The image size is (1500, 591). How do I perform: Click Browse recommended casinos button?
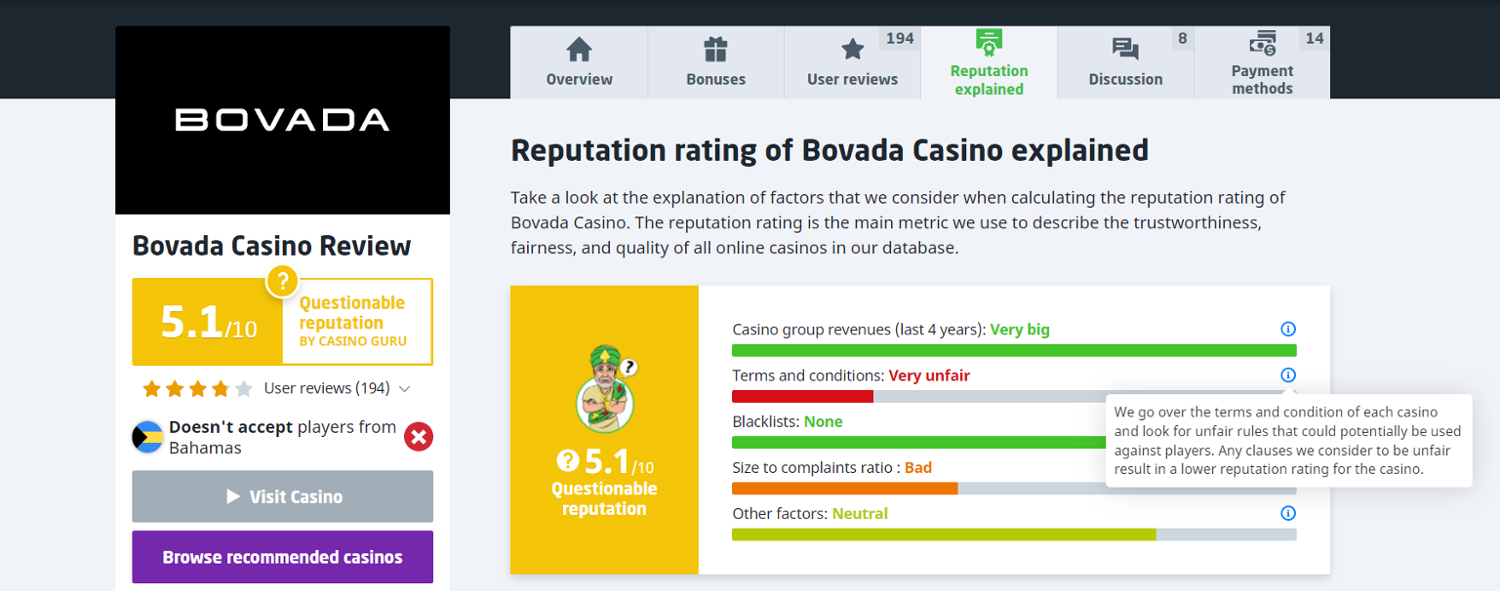(x=282, y=557)
